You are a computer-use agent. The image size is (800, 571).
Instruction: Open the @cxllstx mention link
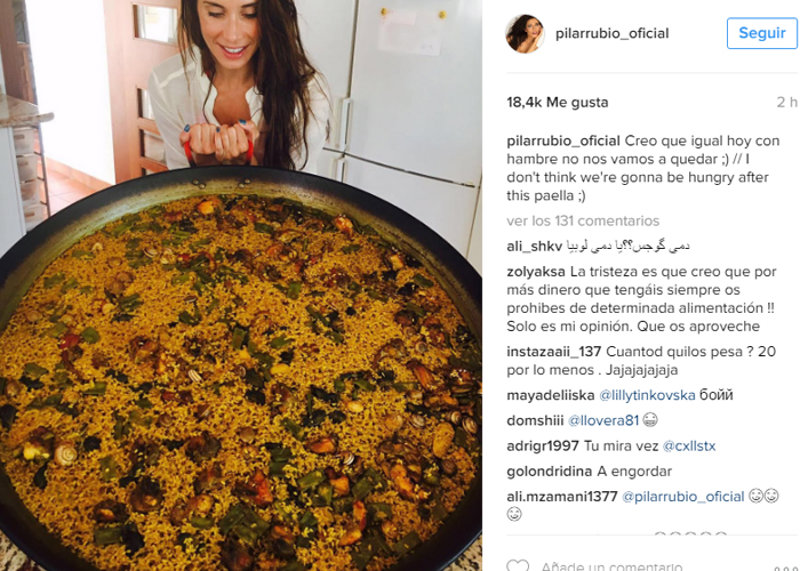click(689, 446)
